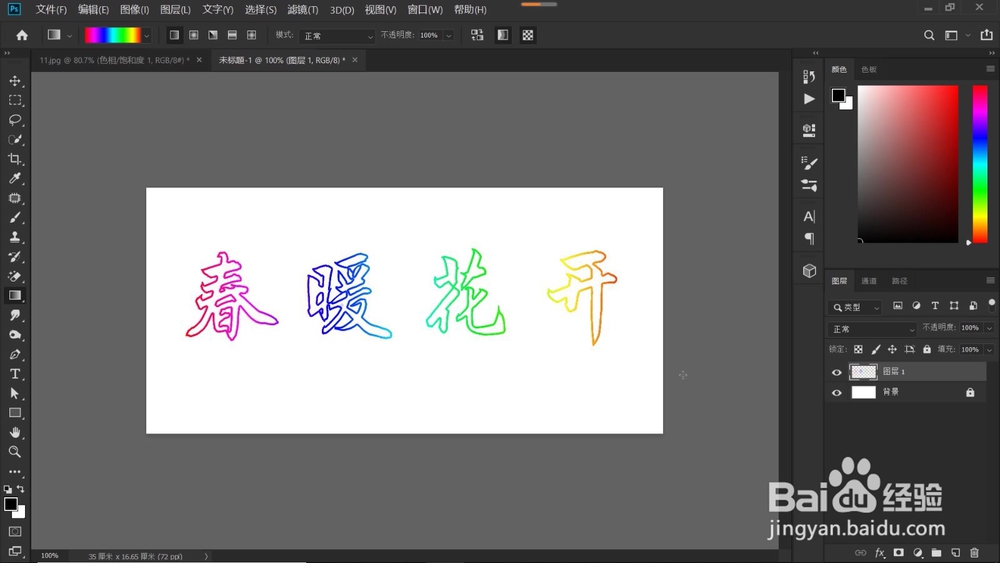Choose linear gradient style
Viewport: 1000px width, 563px height.
174,35
